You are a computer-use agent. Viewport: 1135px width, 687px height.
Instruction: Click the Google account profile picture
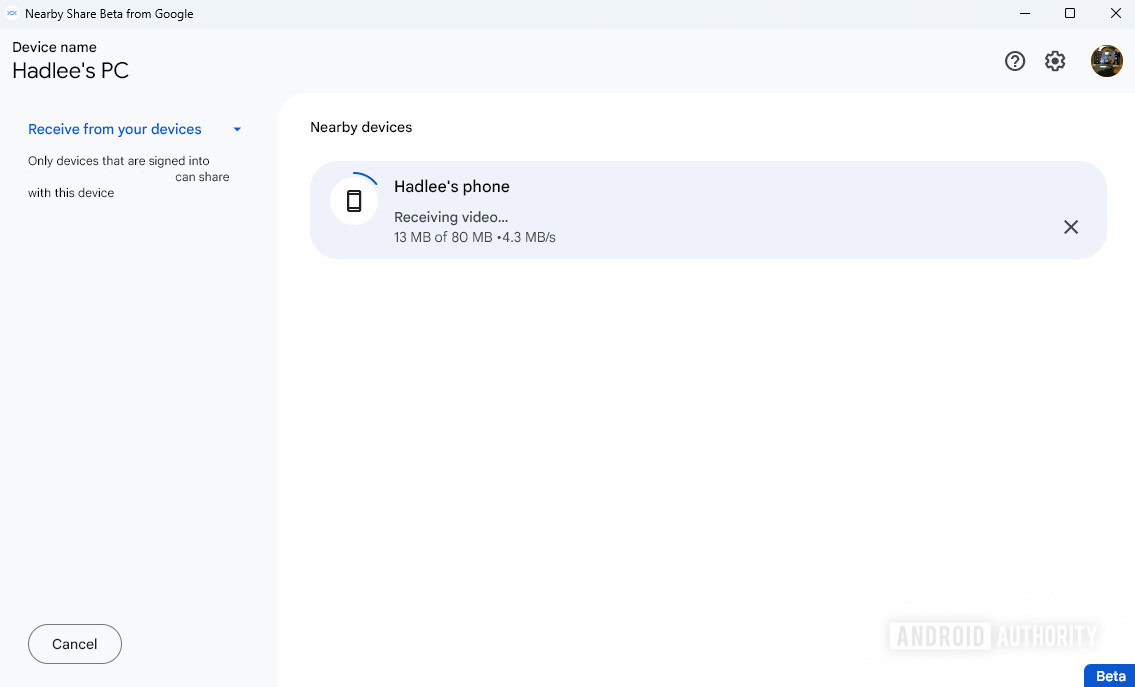point(1107,61)
